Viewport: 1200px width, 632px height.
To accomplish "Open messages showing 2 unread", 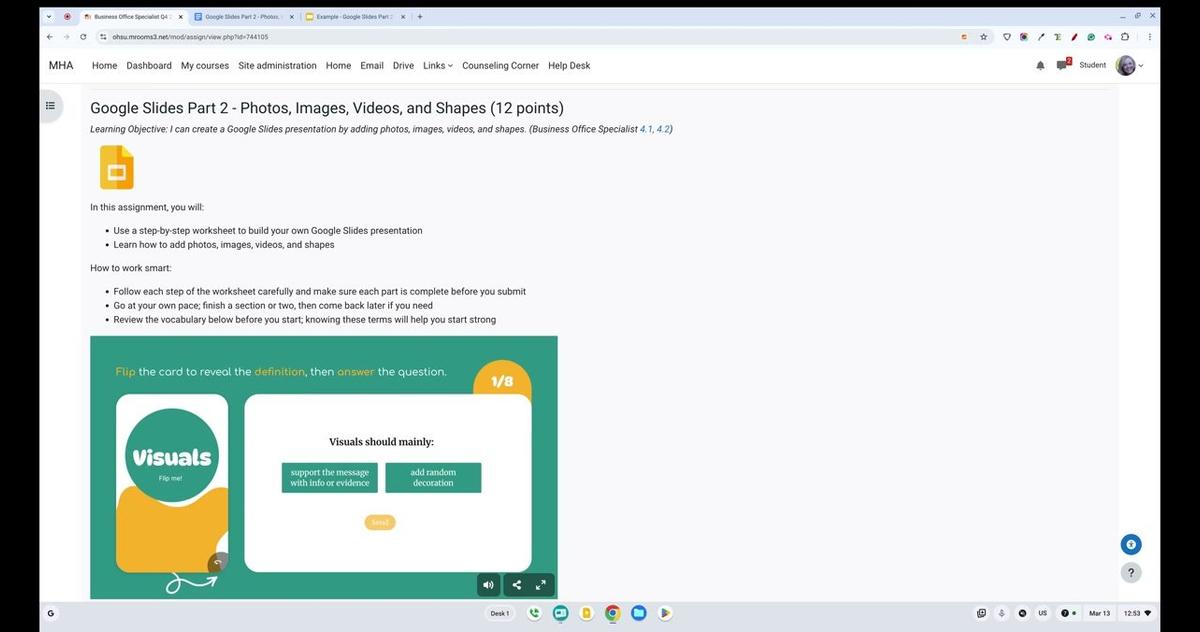I will [1061, 65].
